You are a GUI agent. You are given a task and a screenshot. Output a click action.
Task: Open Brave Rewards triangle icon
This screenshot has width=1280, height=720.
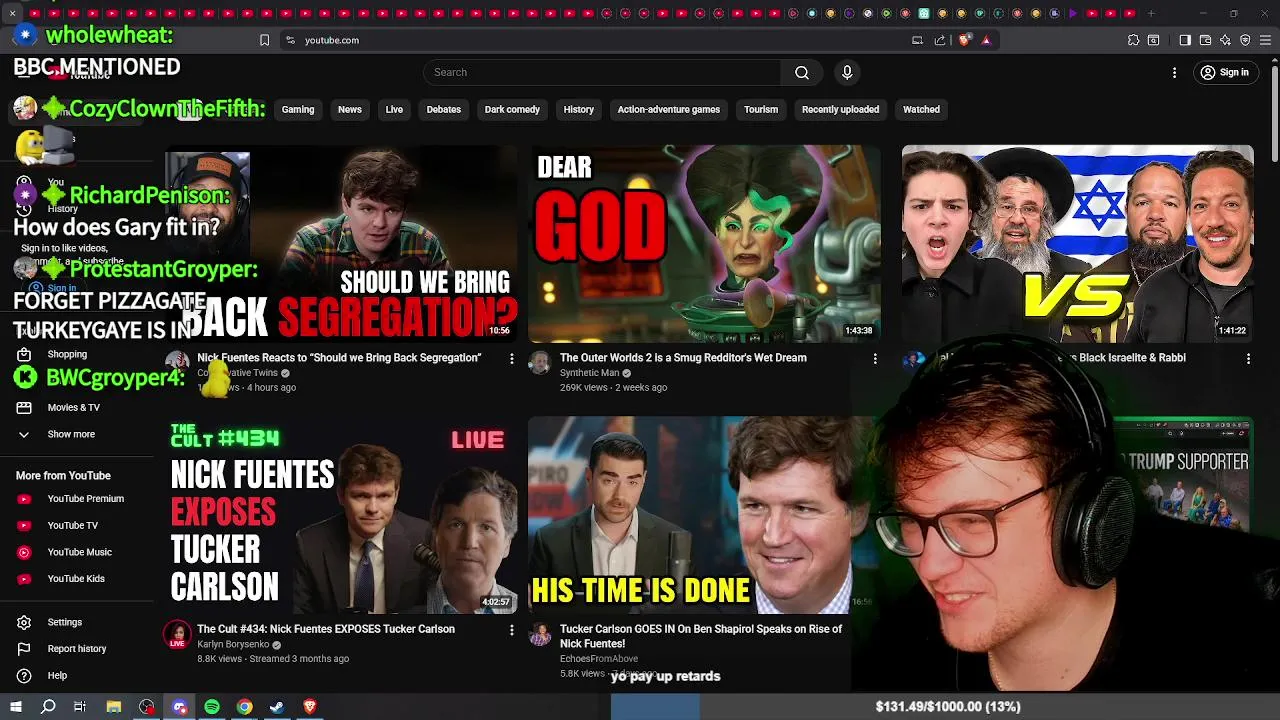[986, 40]
